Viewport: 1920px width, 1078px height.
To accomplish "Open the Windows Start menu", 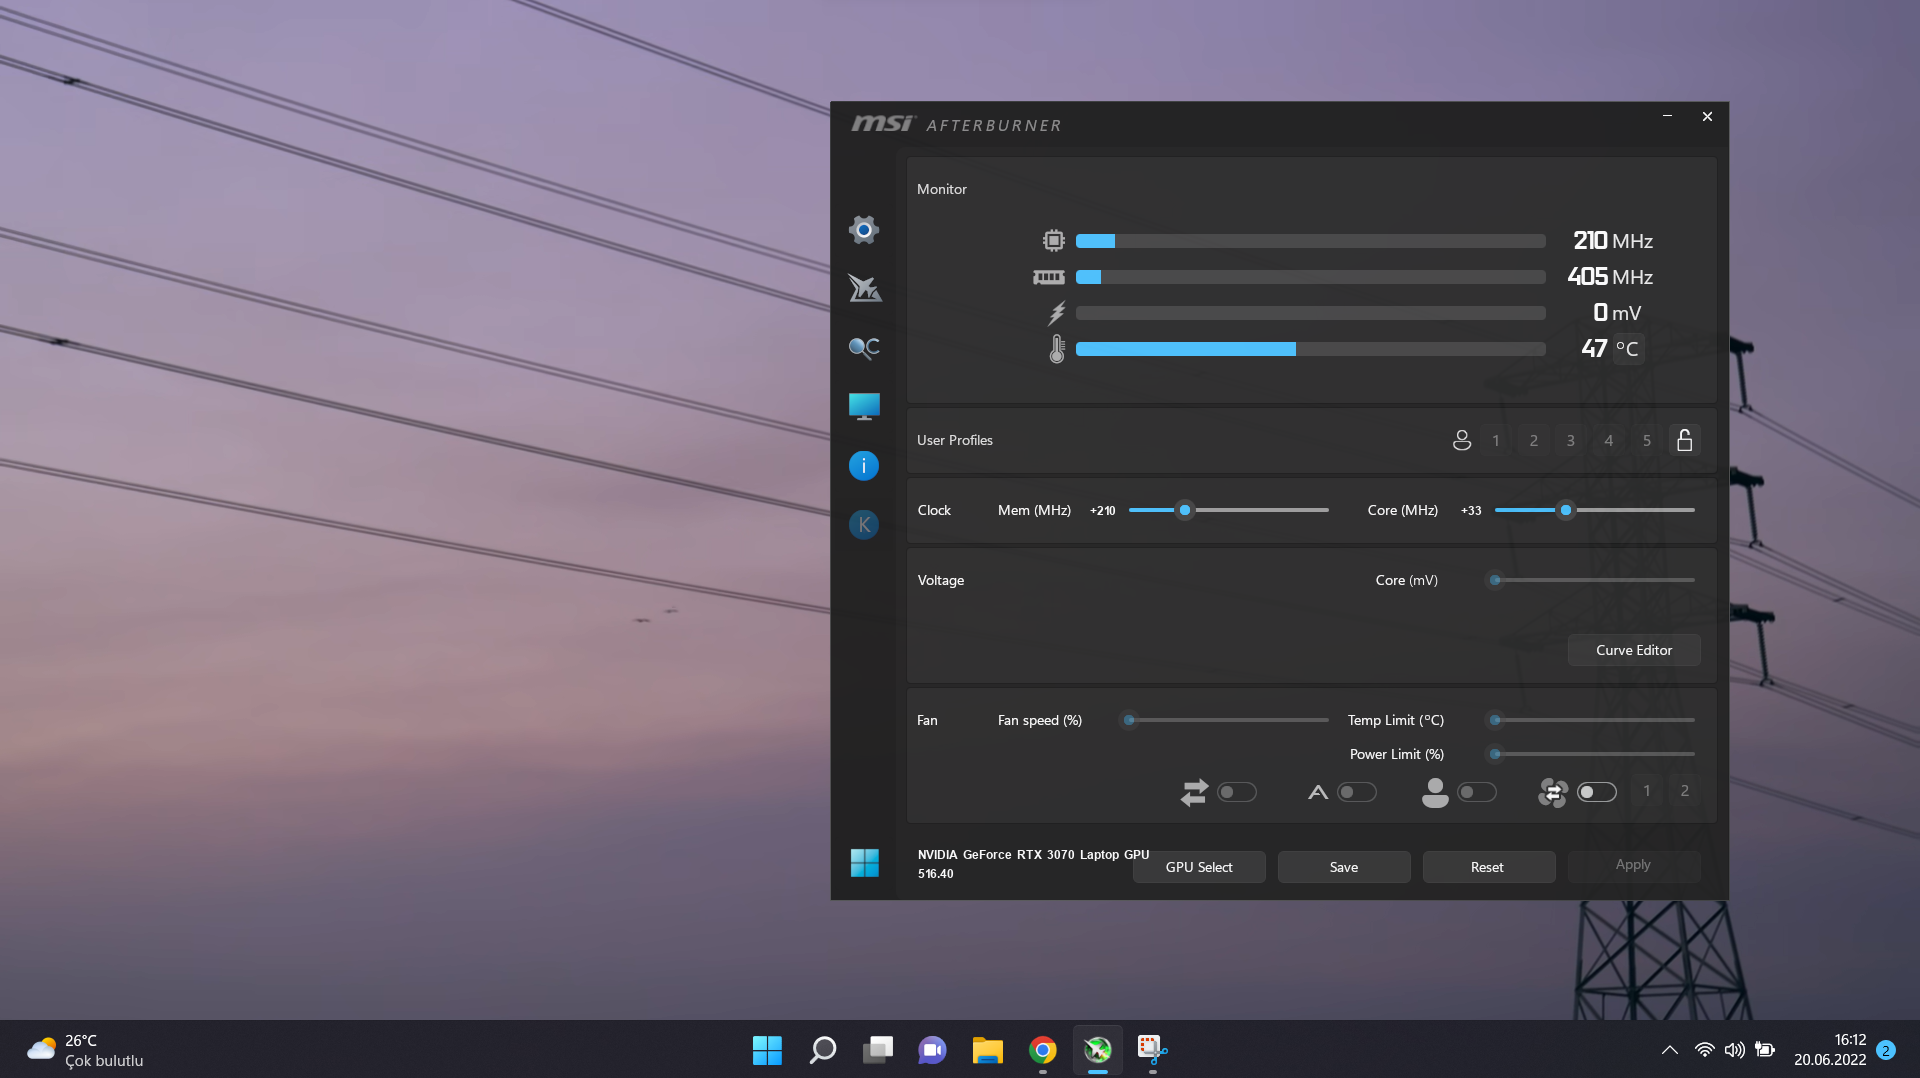I will [767, 1049].
